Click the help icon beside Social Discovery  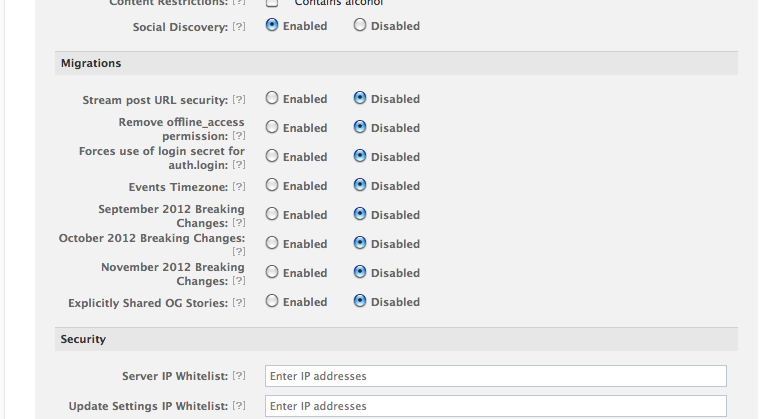point(238,27)
